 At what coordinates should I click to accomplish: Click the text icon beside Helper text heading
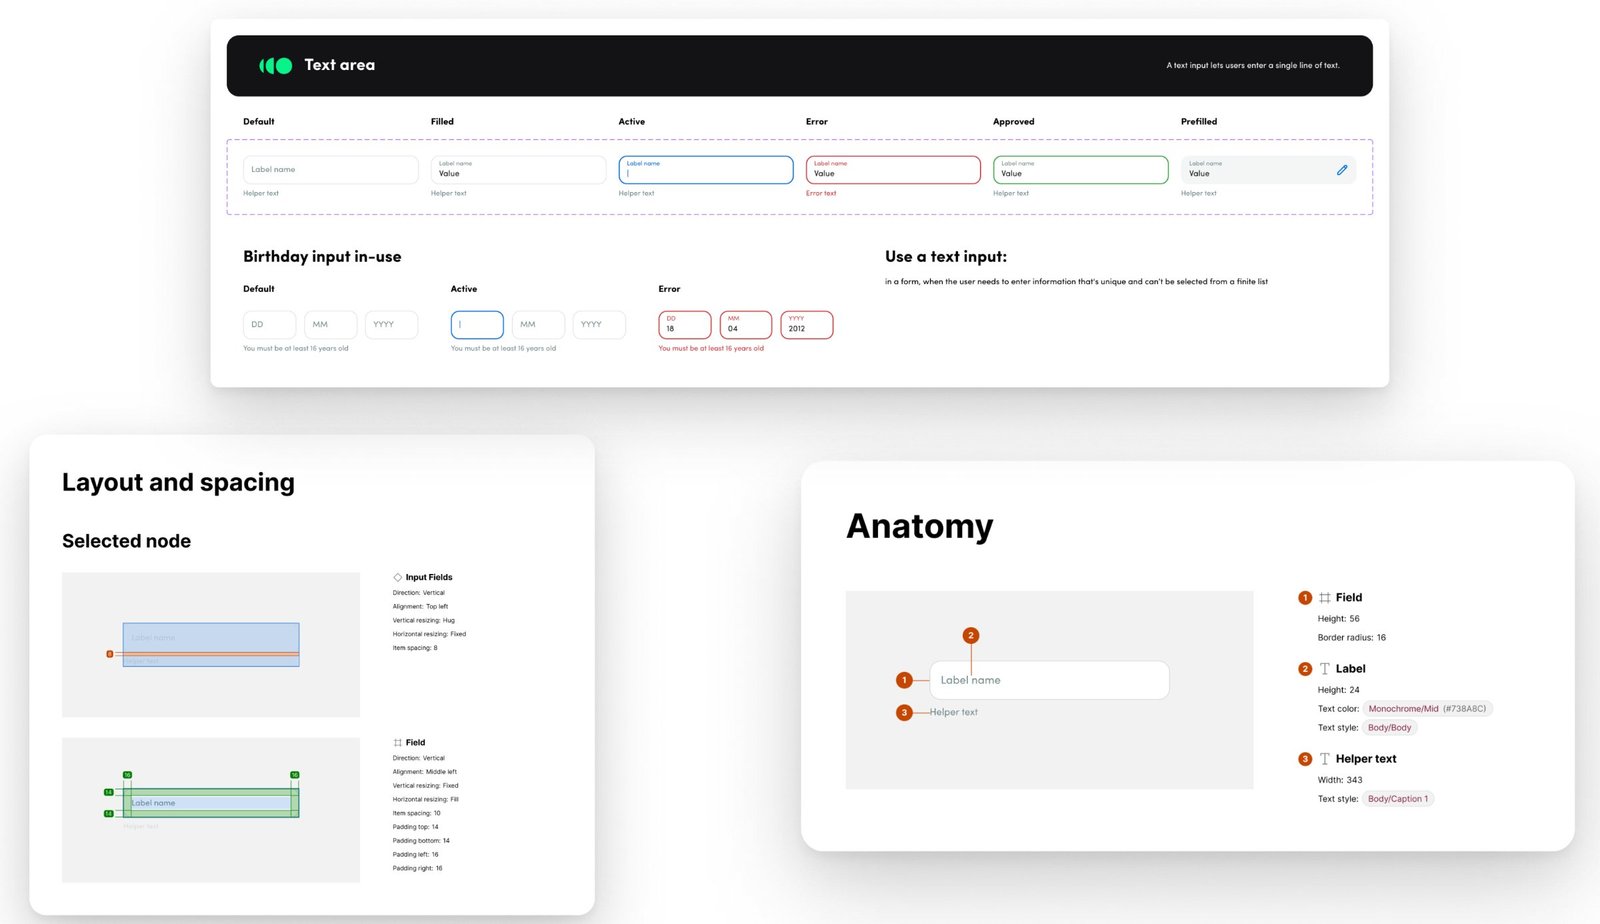(x=1325, y=759)
